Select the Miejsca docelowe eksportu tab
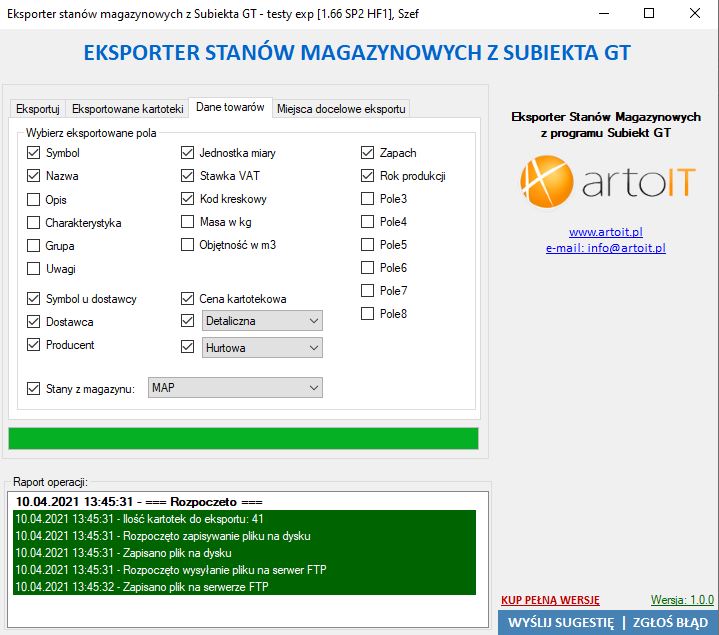The width and height of the screenshot is (719, 635). [x=341, y=108]
